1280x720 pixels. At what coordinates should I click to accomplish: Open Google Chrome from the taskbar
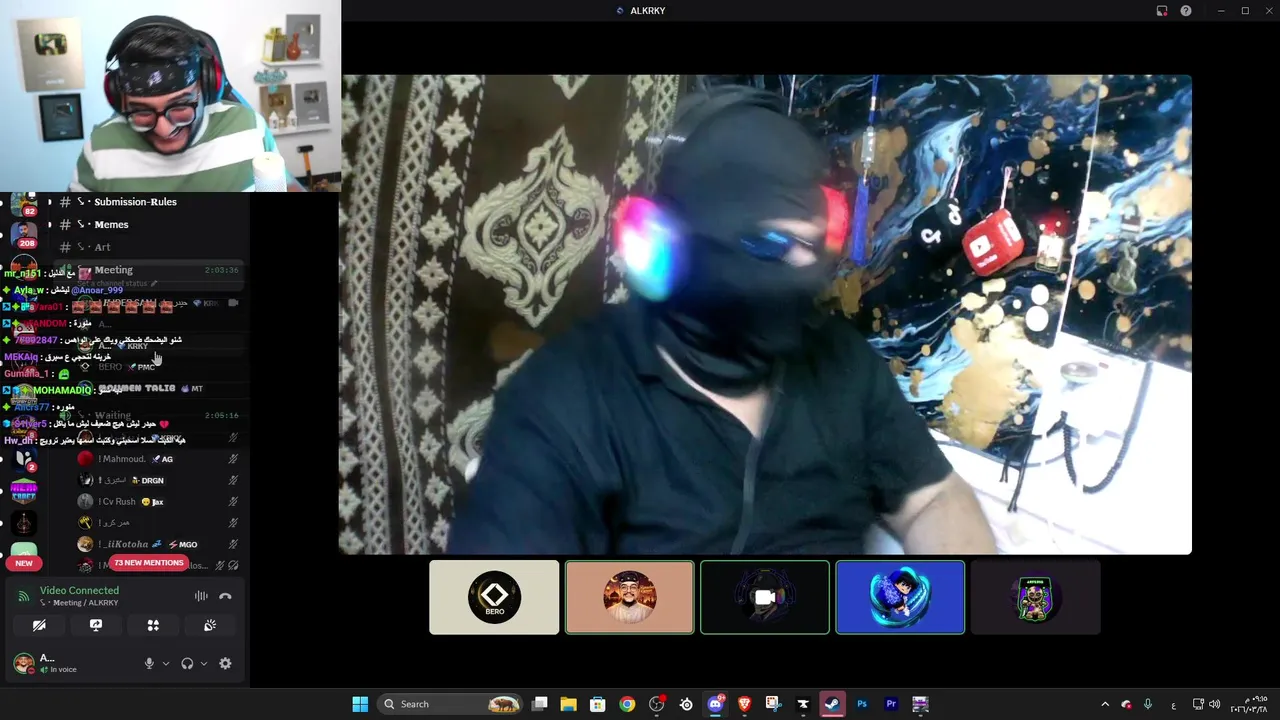tap(627, 704)
